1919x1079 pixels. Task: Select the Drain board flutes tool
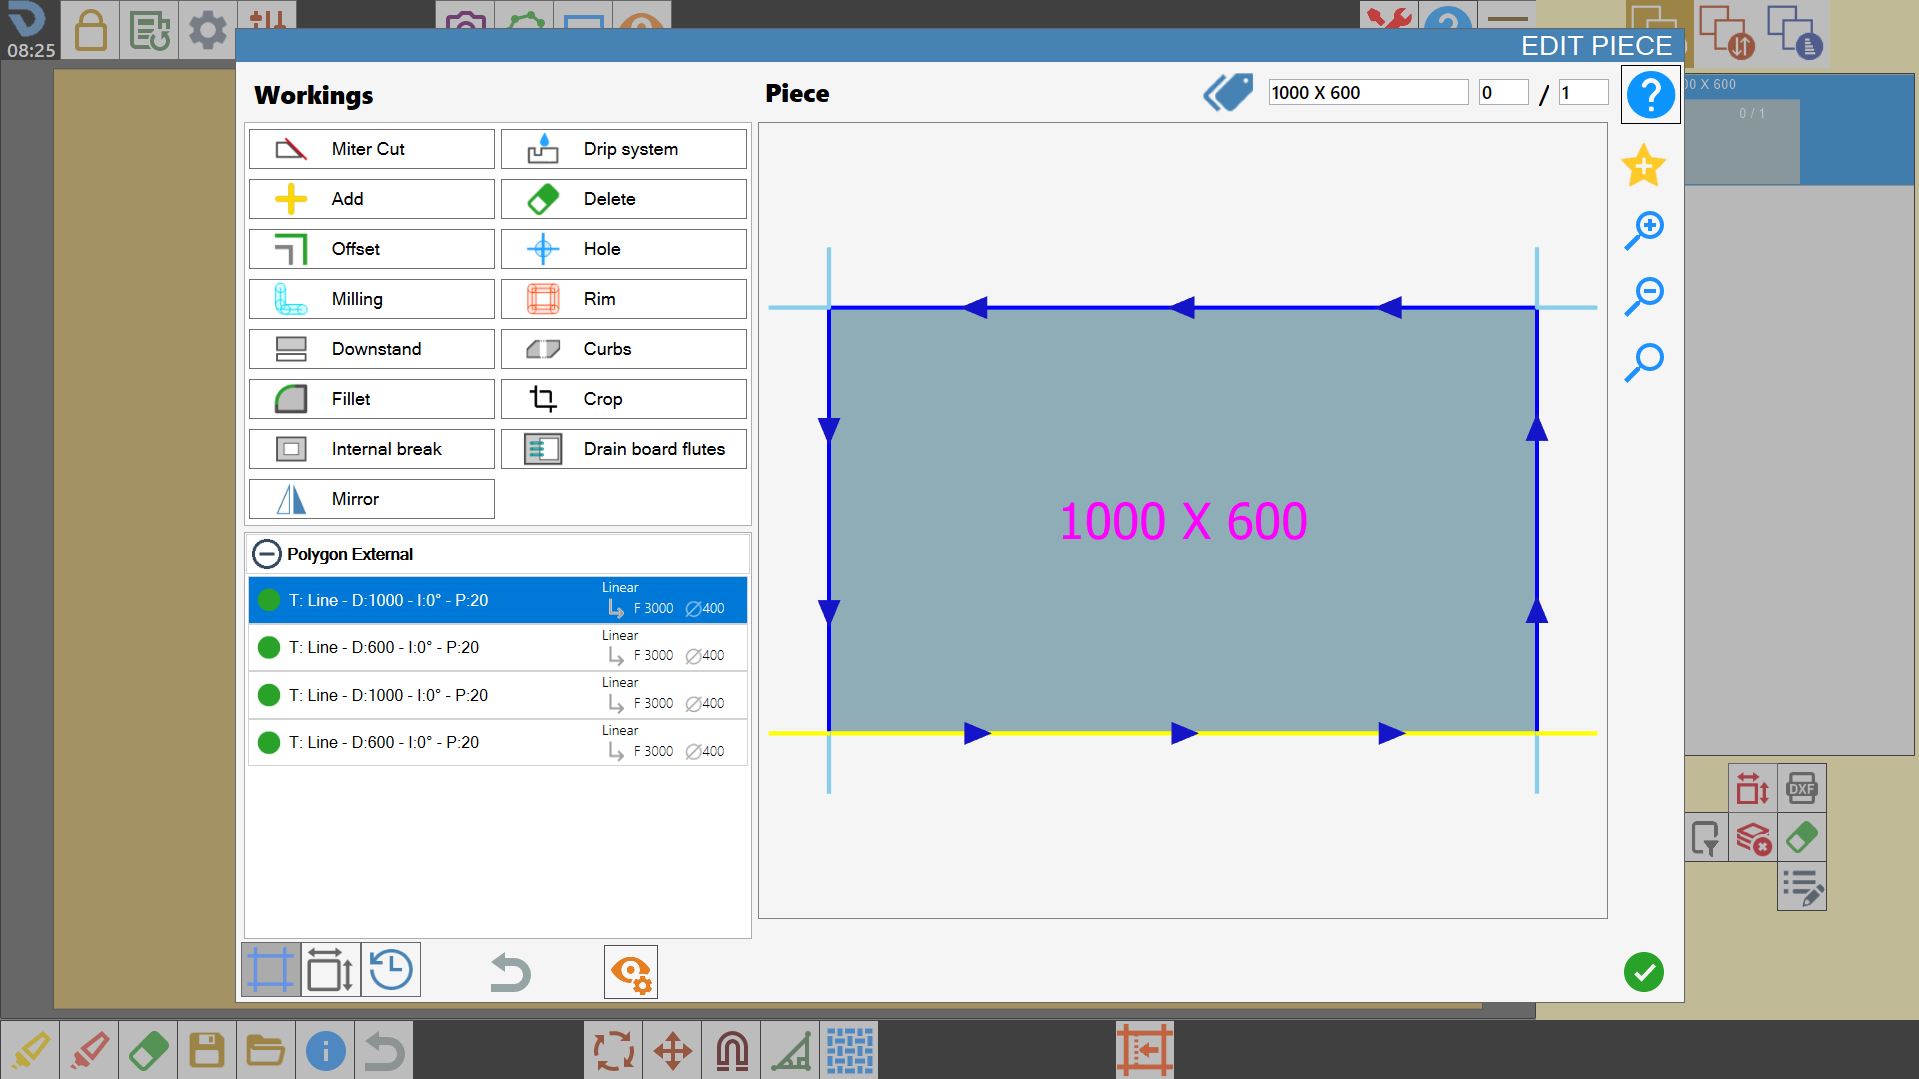click(623, 449)
